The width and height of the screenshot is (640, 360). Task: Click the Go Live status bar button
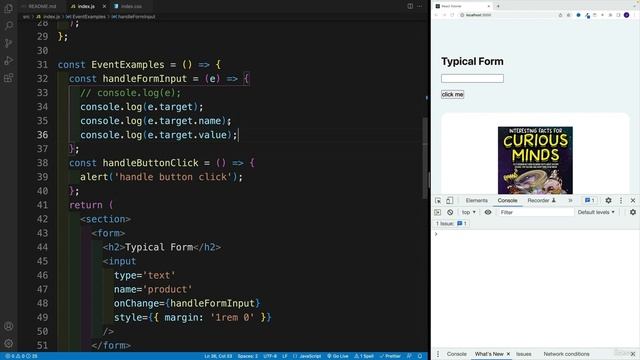click(338, 356)
